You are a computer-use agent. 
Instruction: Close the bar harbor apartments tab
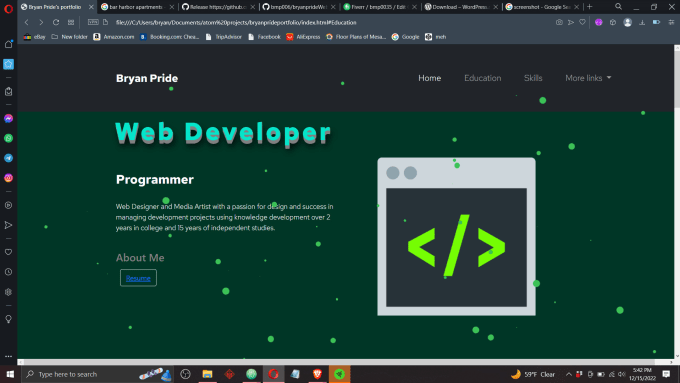coord(172,7)
